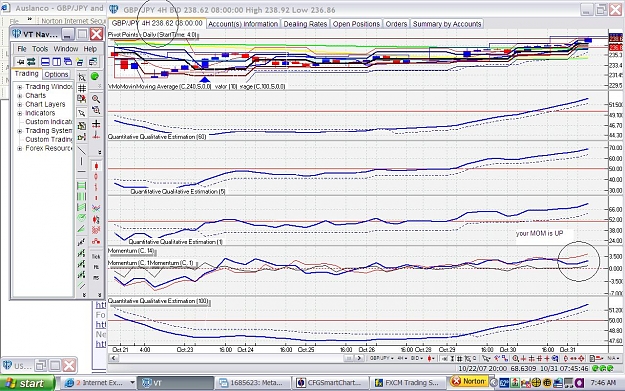Open the GBP/JPY symbol dropdown

(x=381, y=358)
